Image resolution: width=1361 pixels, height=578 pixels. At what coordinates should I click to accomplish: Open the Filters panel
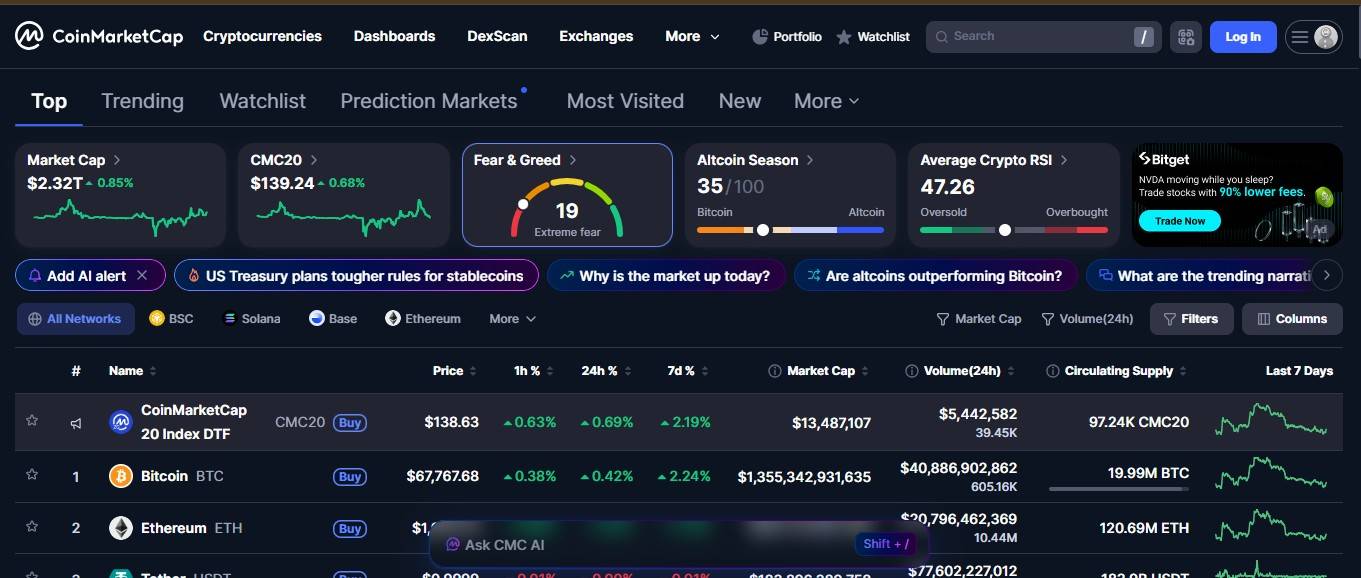click(x=1191, y=318)
